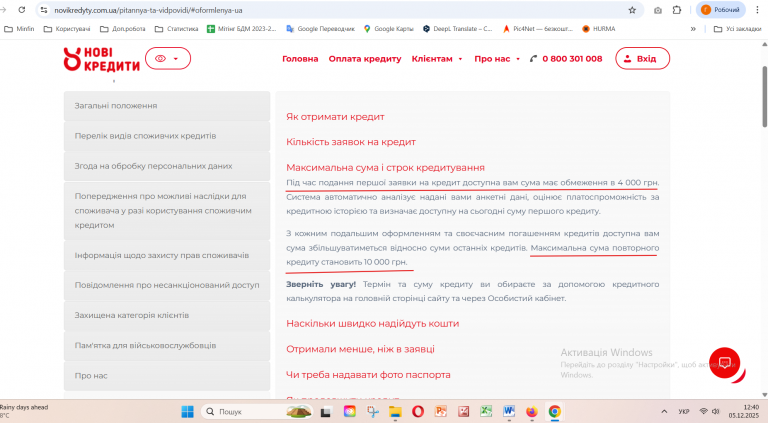Select Інформація щодо захисту прав споживачів
The image size is (768, 423).
[x=167, y=255]
